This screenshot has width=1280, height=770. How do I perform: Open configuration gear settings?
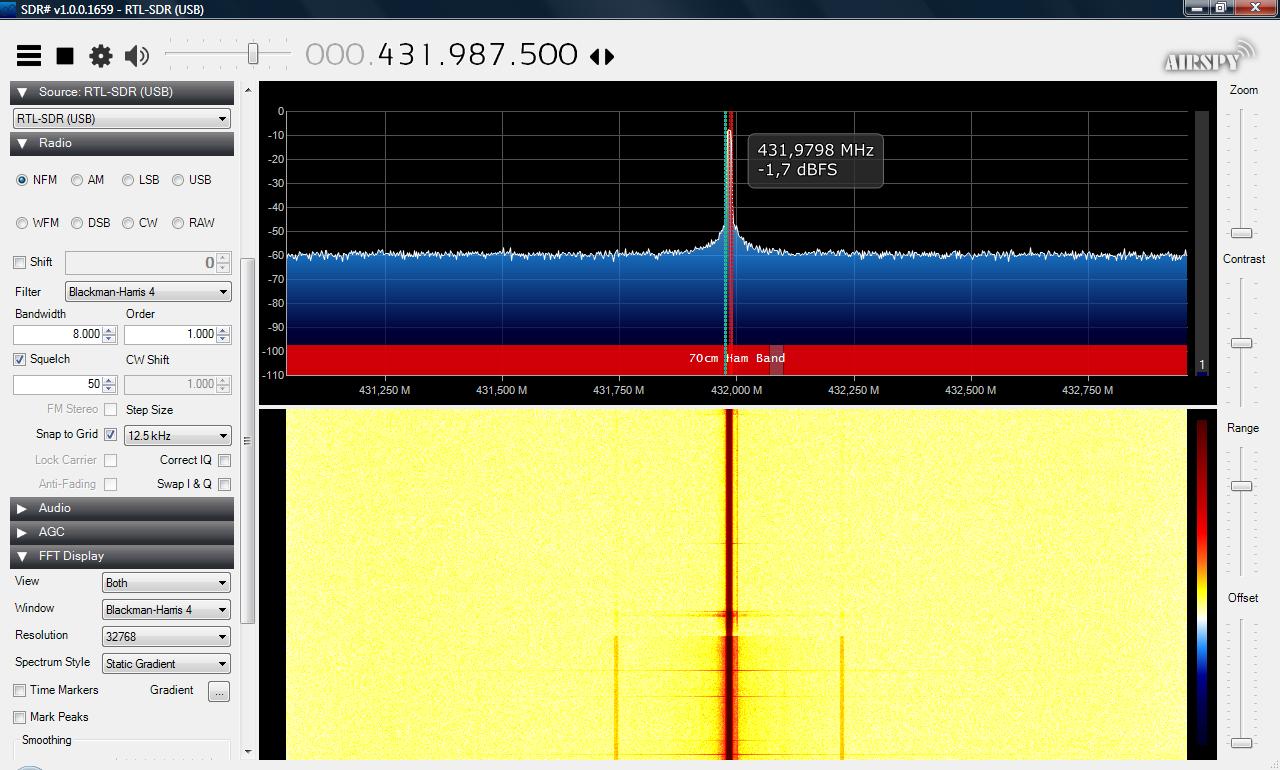tap(101, 56)
